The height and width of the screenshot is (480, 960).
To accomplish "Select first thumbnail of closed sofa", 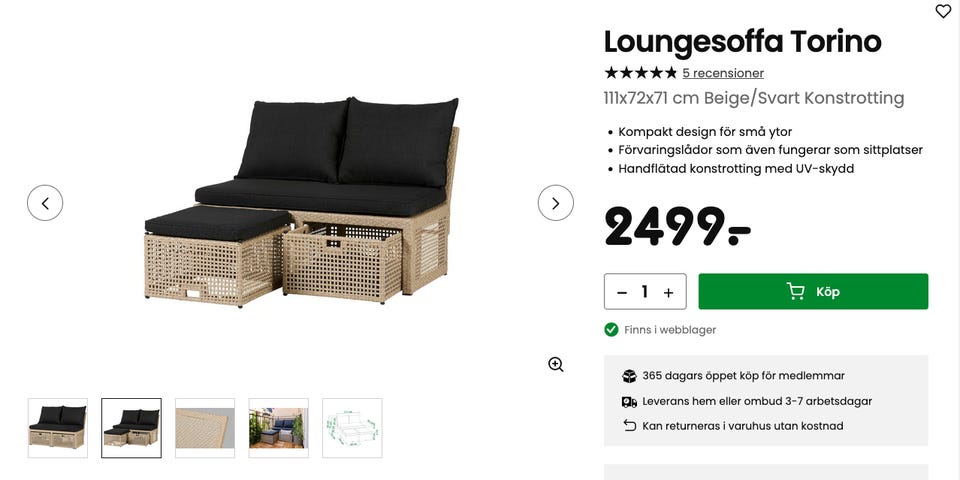I will pos(58,428).
